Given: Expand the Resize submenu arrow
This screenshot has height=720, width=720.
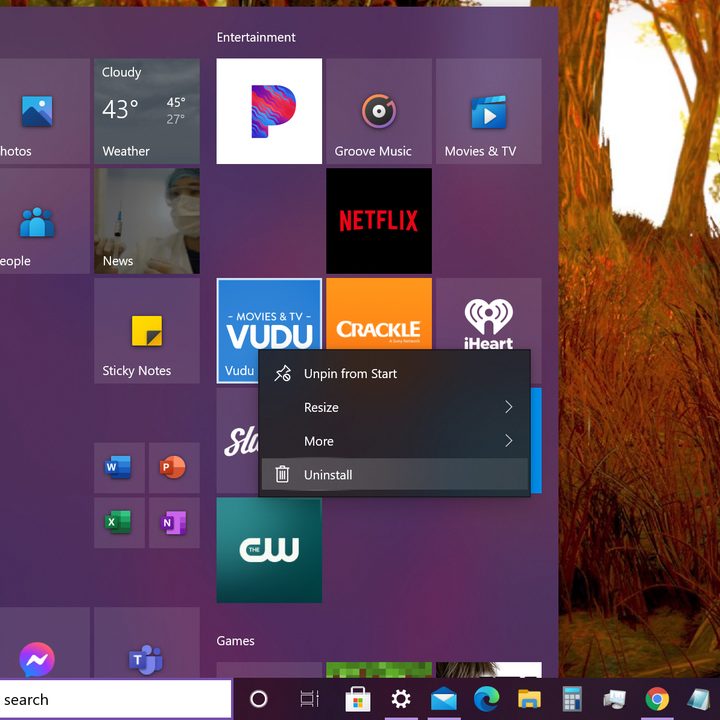Looking at the screenshot, I should click(x=508, y=407).
